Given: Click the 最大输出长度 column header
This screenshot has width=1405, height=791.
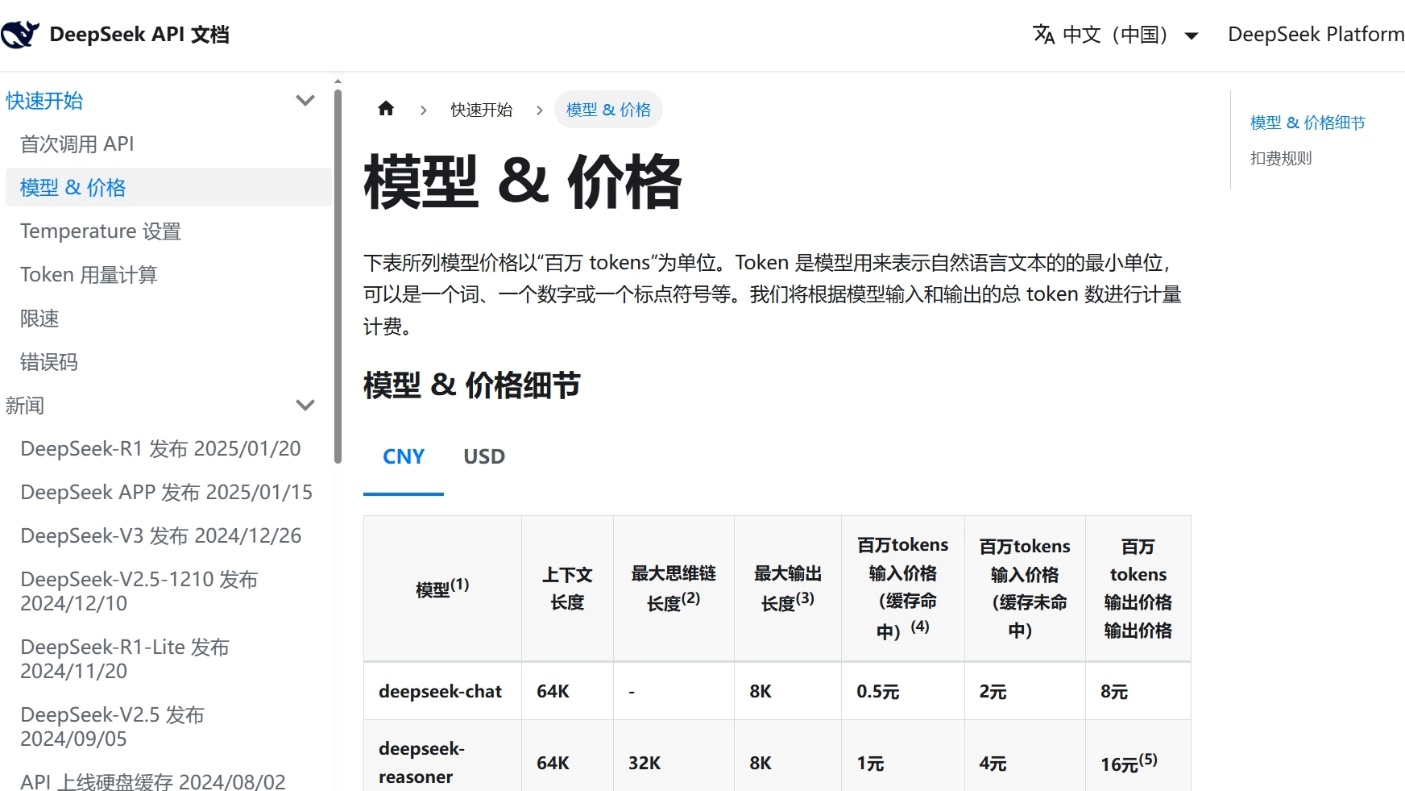Looking at the screenshot, I should (x=788, y=588).
